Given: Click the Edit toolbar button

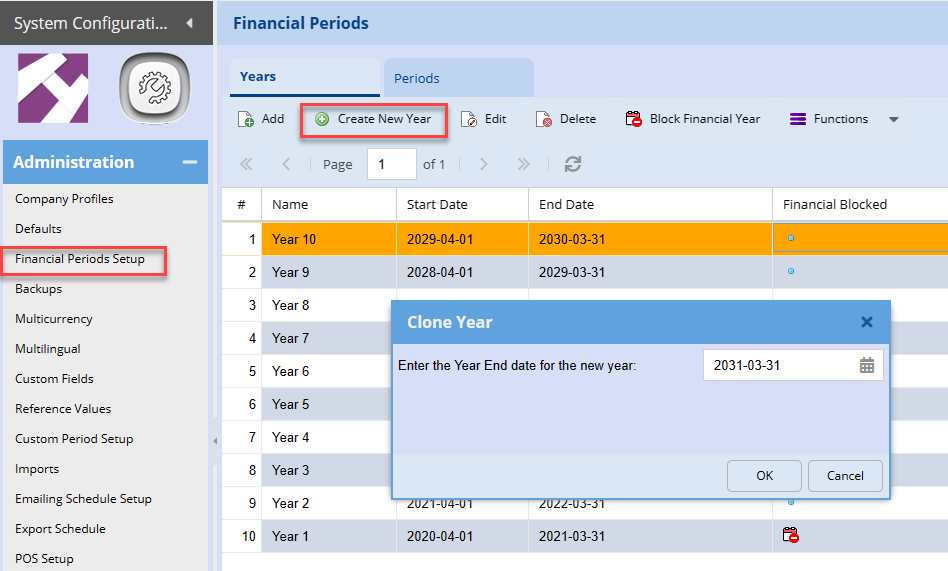Looking at the screenshot, I should pyautogui.click(x=484, y=119).
